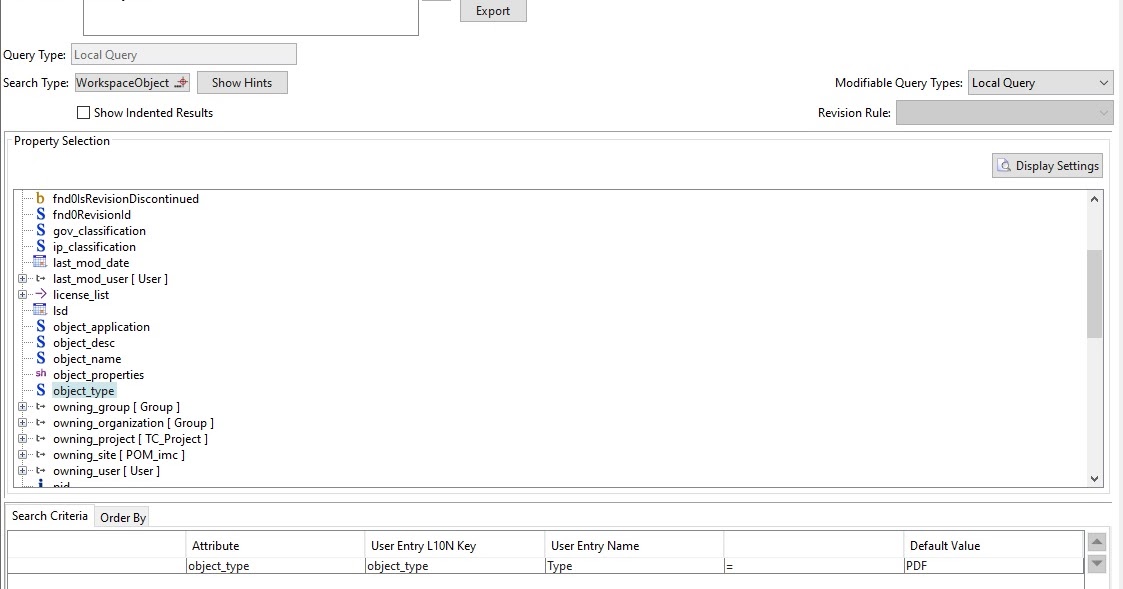Select the object_type property in the list
Viewport: 1123px width, 589px height.
83,390
